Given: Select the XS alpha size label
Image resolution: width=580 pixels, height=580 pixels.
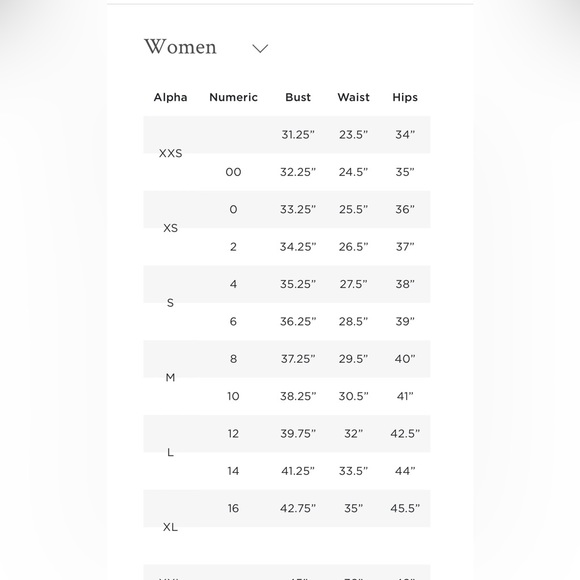Looking at the screenshot, I should pos(171,228).
